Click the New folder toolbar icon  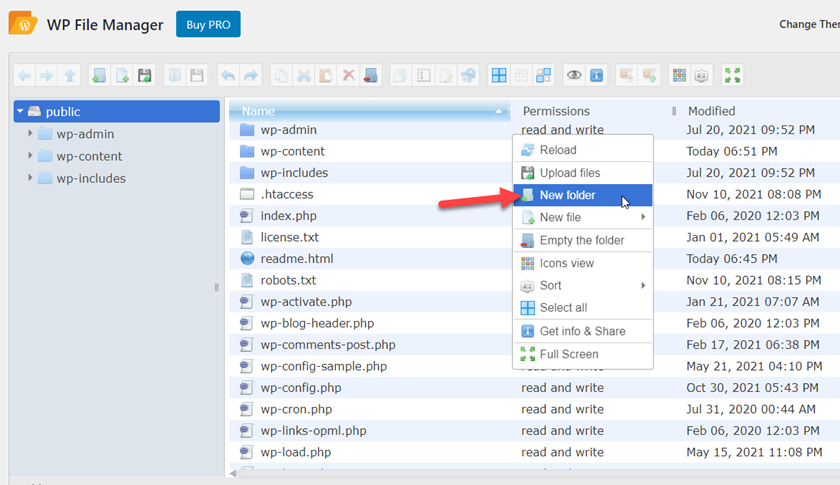[99, 76]
